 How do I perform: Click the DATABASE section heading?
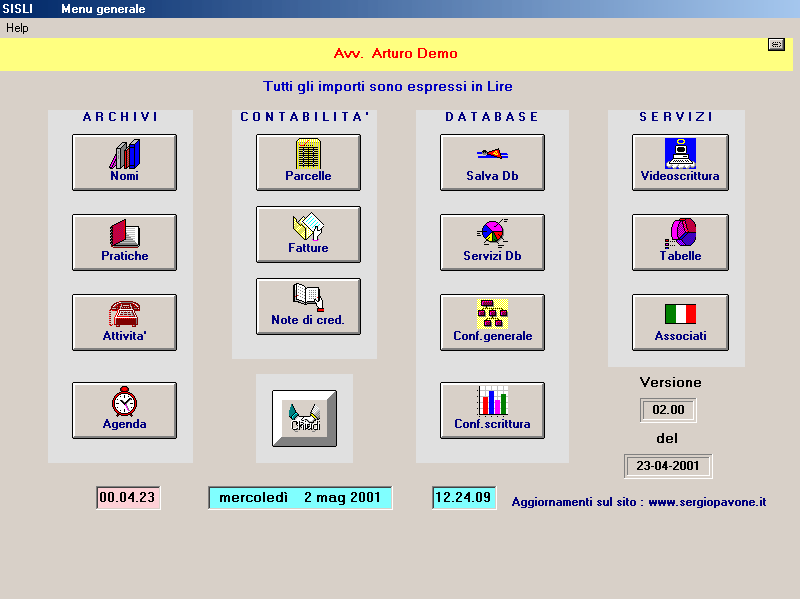pyautogui.click(x=492, y=117)
